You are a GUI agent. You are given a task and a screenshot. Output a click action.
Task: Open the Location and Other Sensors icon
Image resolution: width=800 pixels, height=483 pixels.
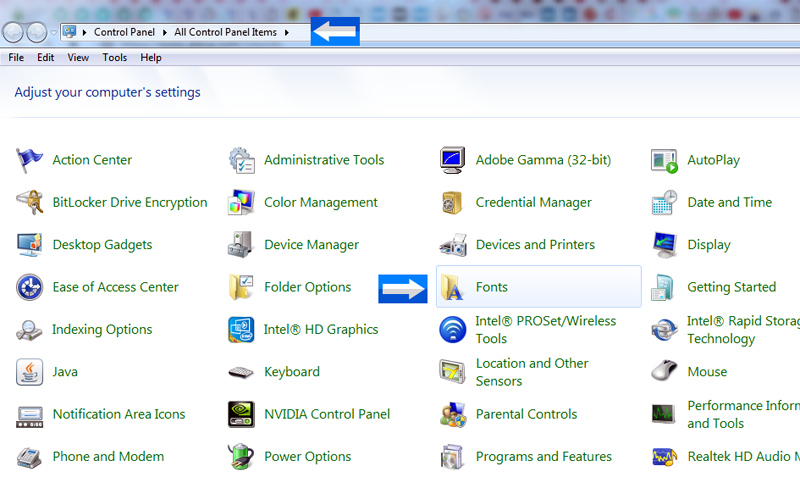pyautogui.click(x=453, y=372)
